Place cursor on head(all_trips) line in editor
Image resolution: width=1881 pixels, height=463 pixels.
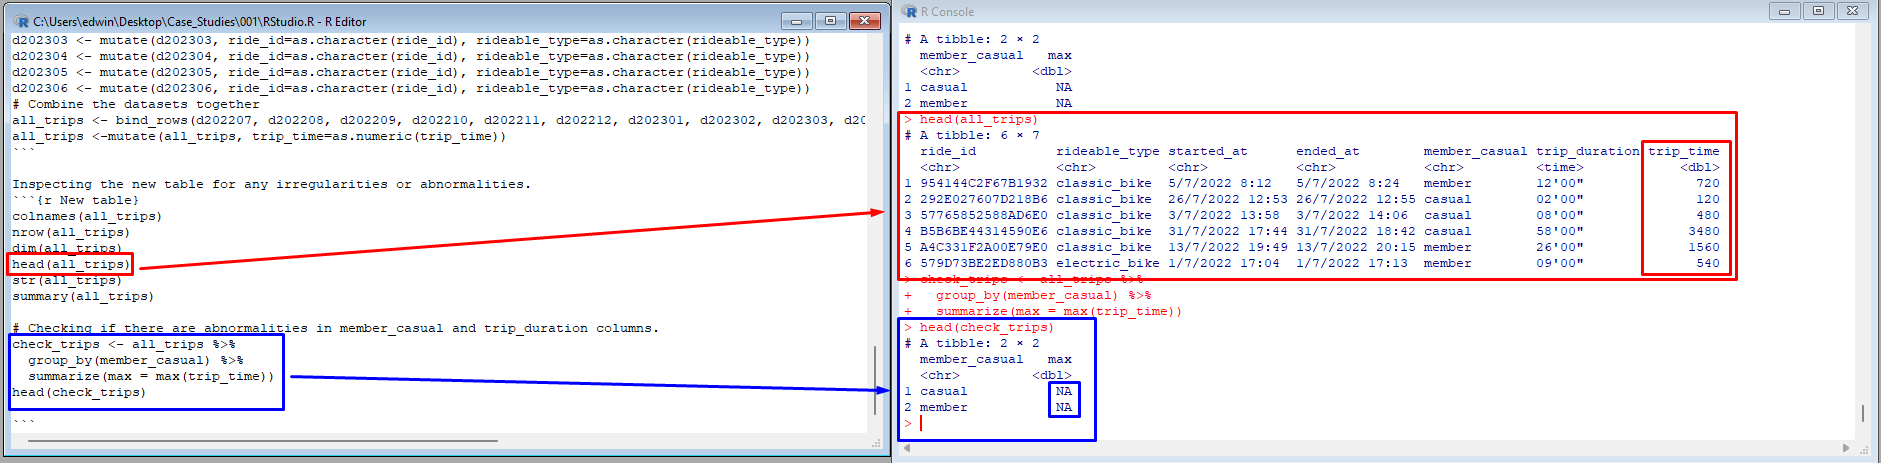[70, 264]
